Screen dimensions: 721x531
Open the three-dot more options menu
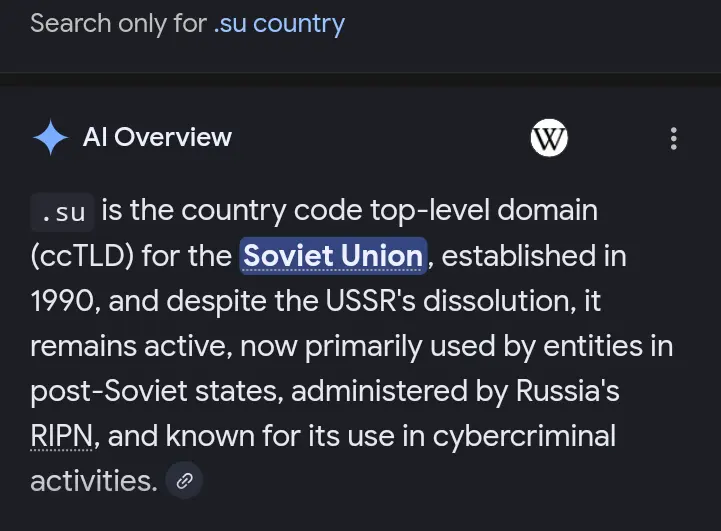pyautogui.click(x=674, y=138)
